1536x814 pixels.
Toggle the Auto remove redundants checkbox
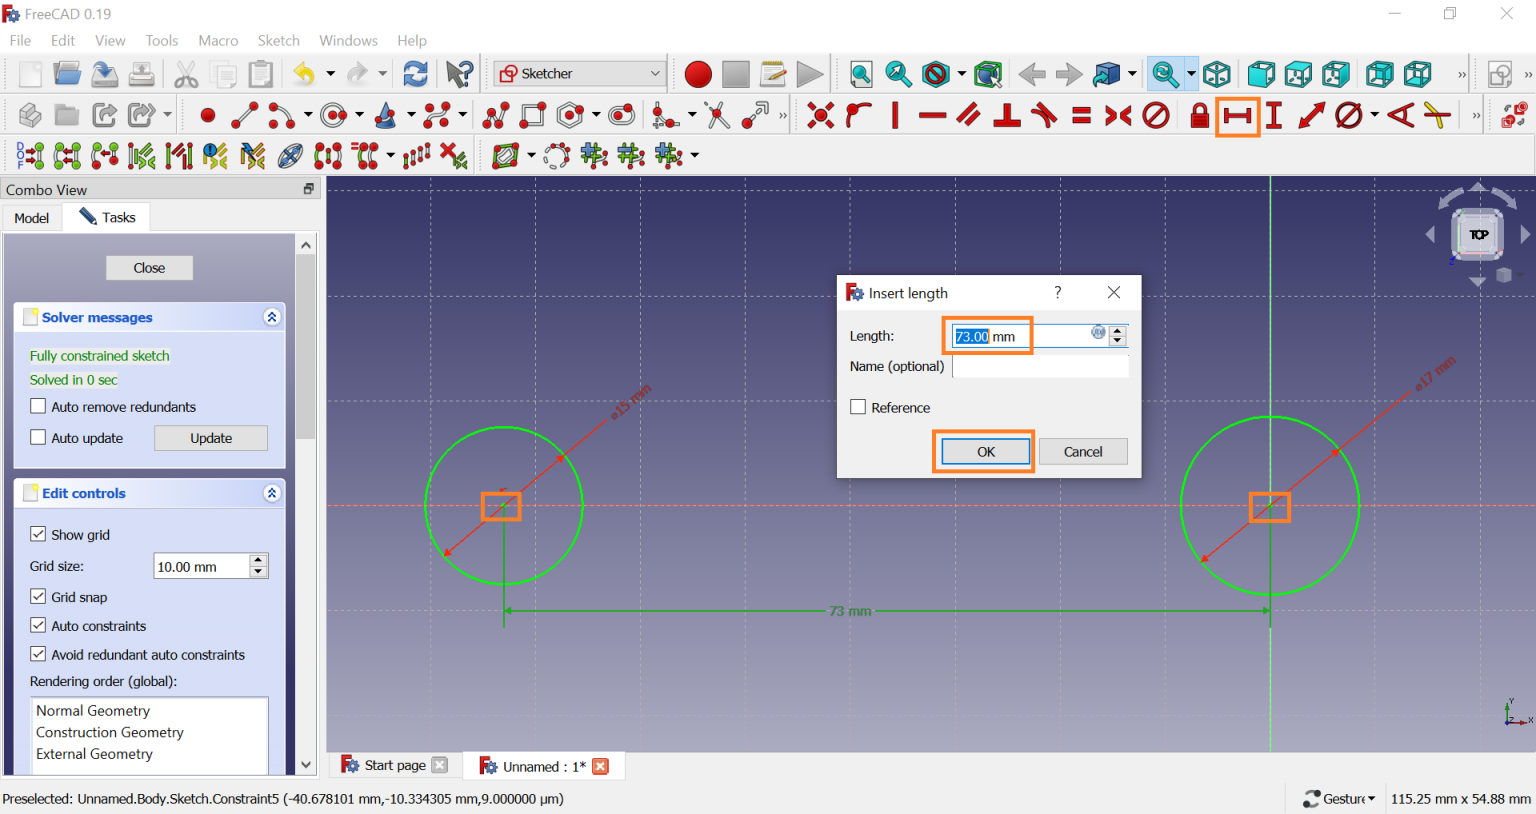pyautogui.click(x=39, y=406)
